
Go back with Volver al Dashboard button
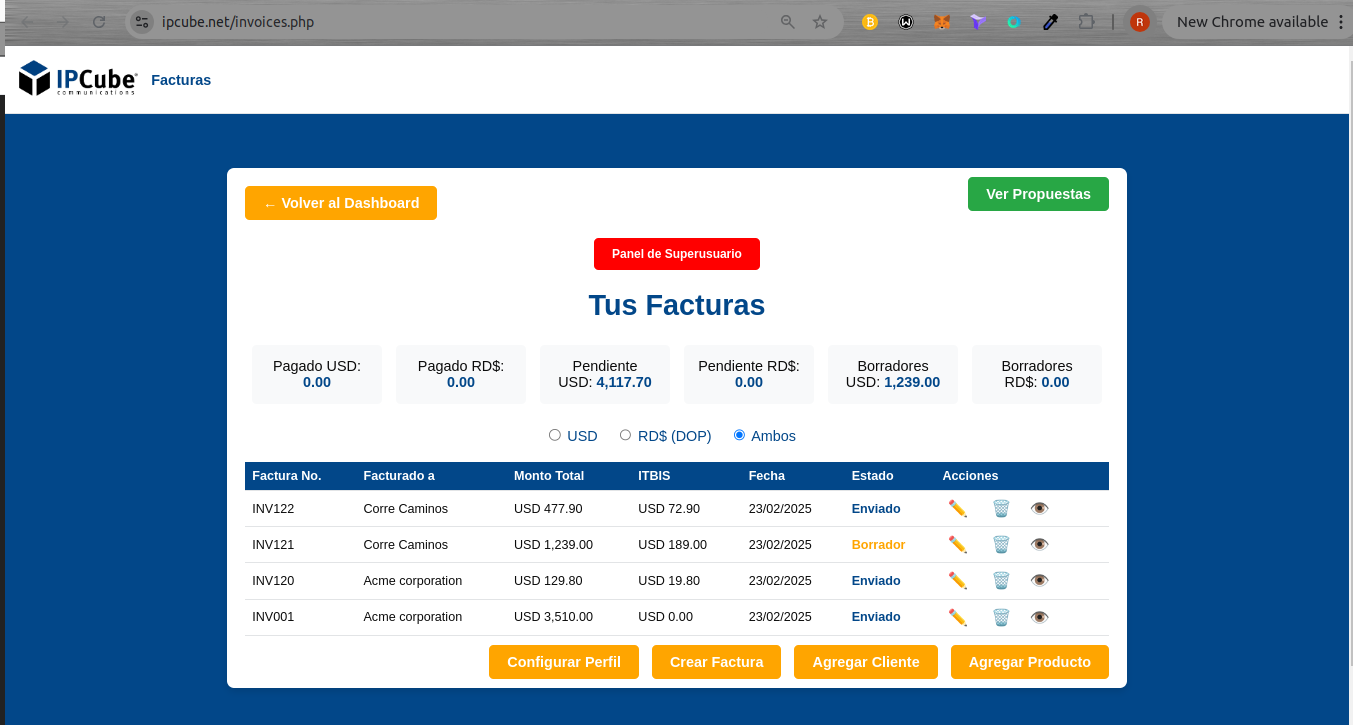(341, 203)
